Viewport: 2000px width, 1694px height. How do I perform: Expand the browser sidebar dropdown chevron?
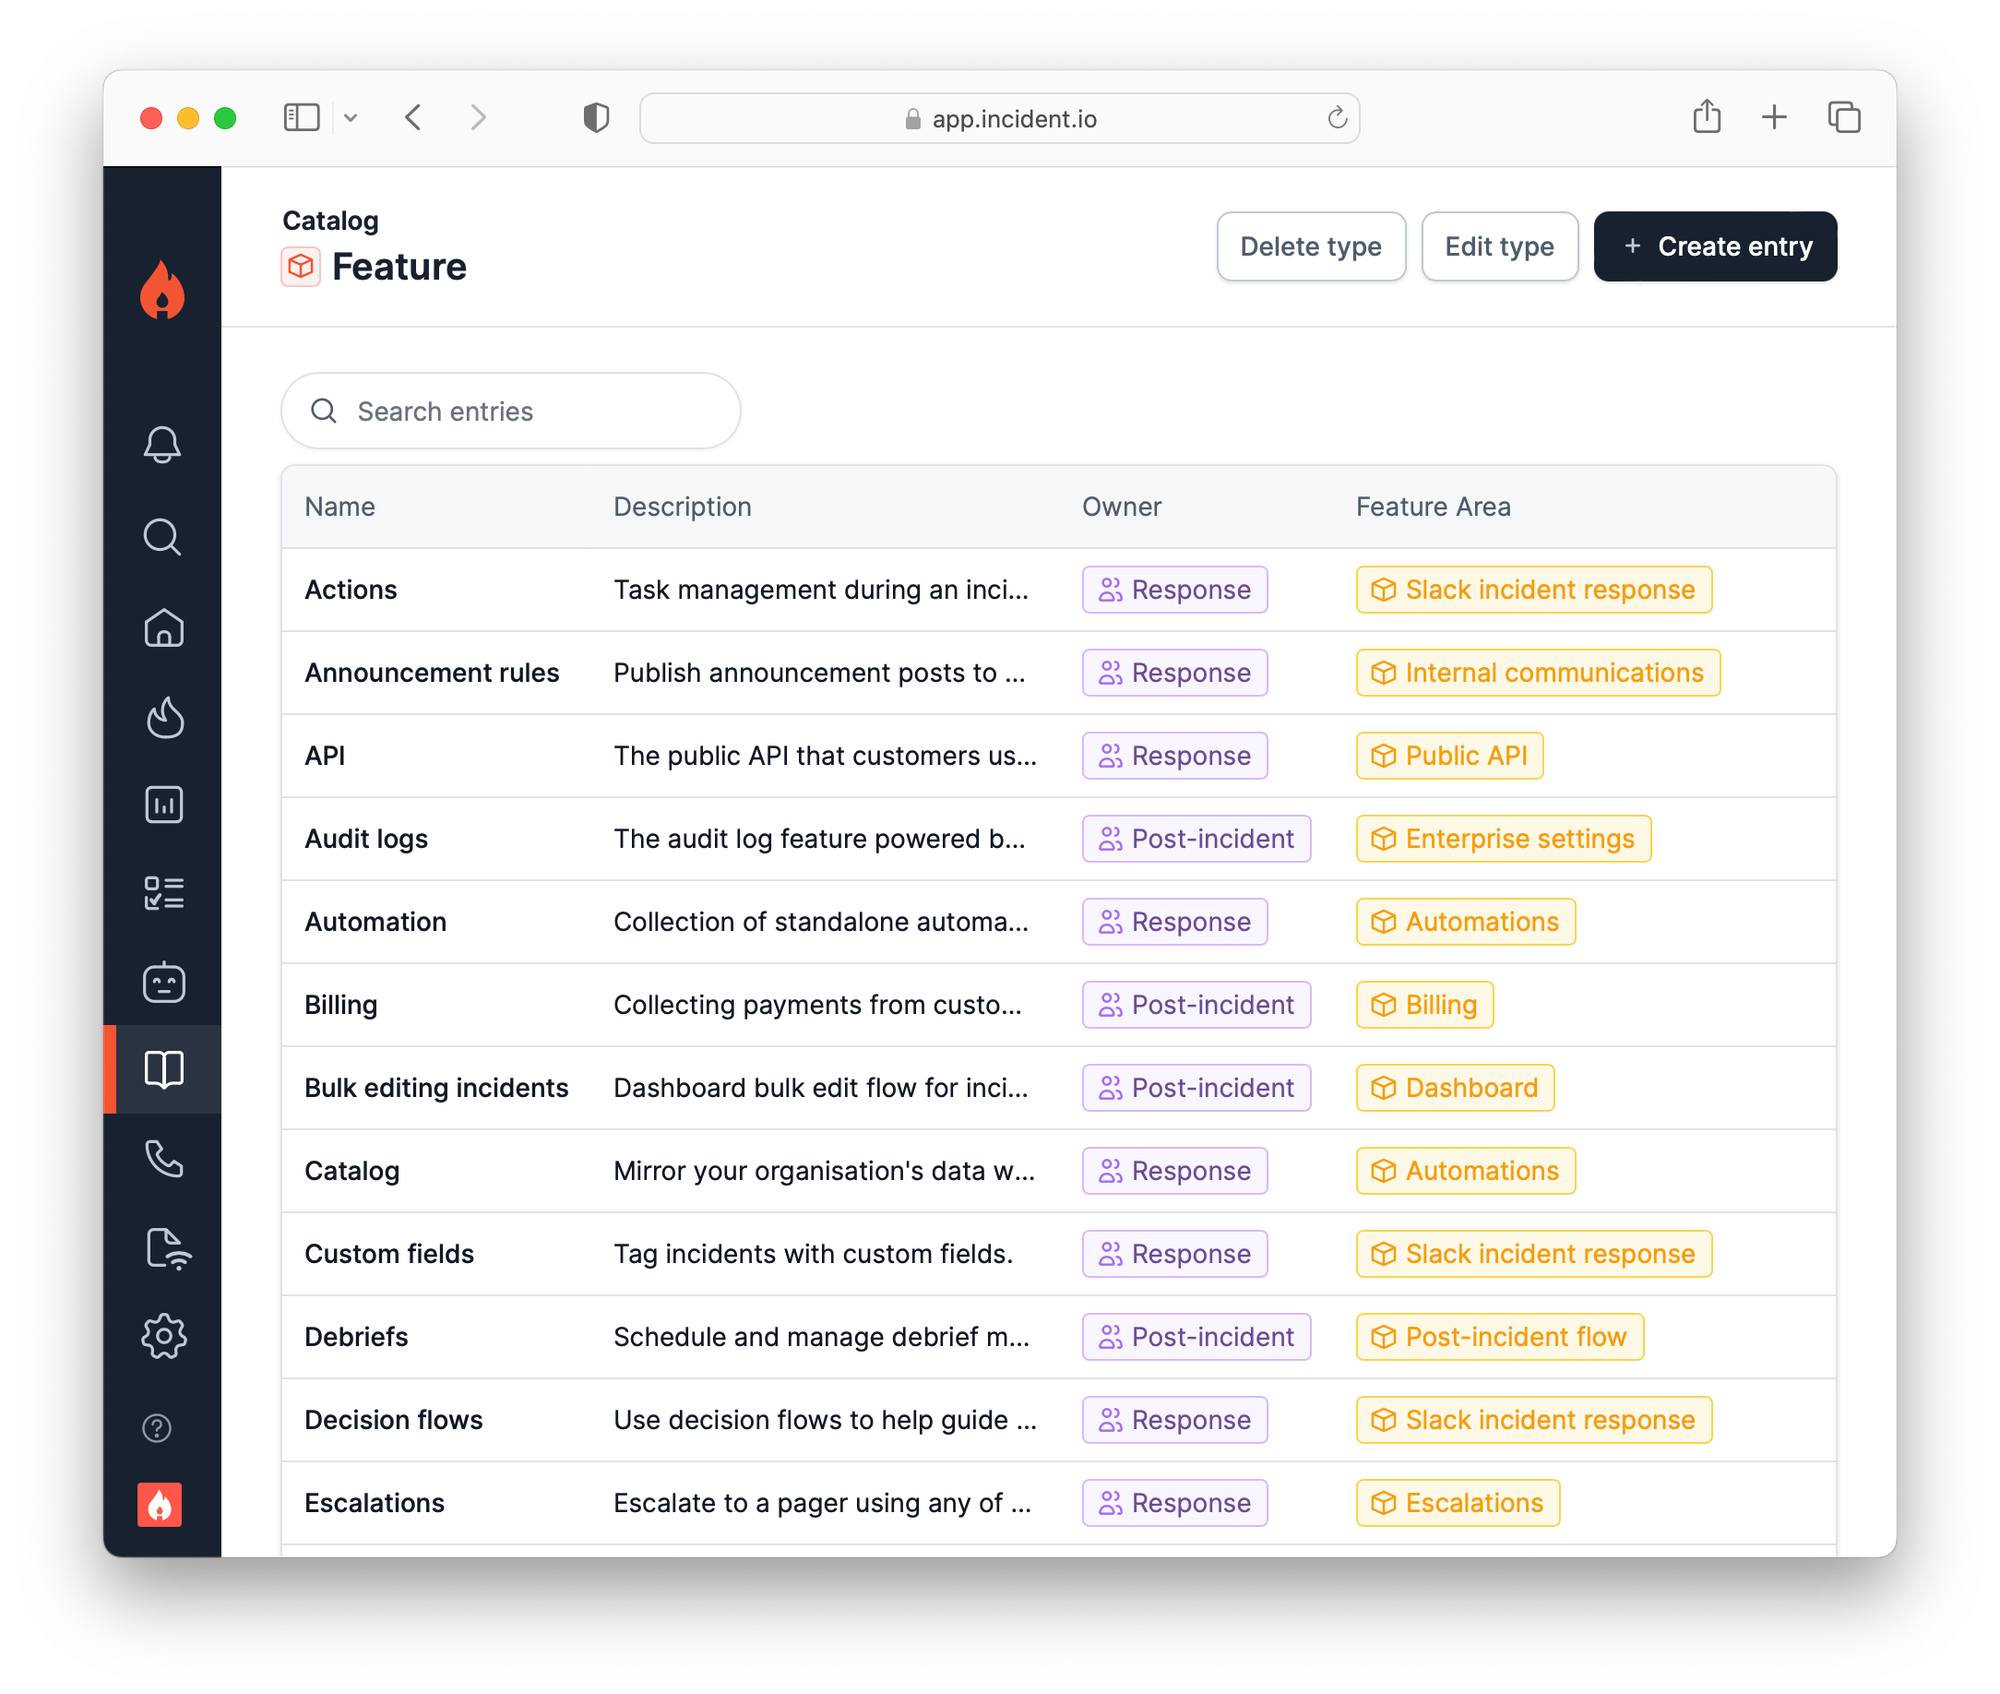[350, 118]
